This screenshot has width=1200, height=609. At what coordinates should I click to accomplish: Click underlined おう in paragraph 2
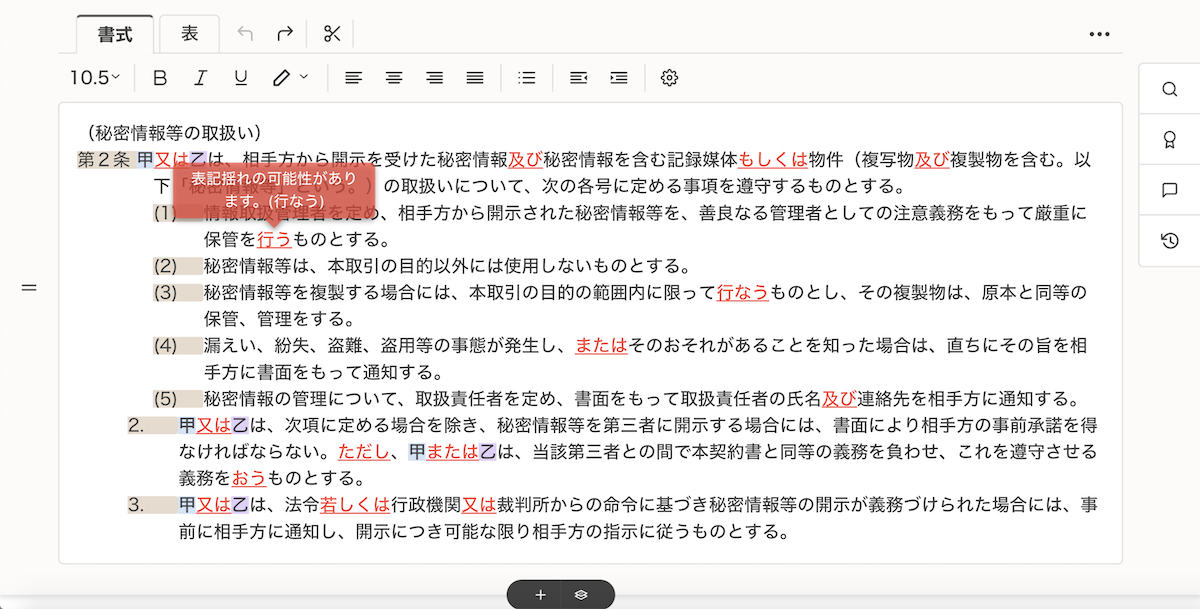(x=248, y=478)
